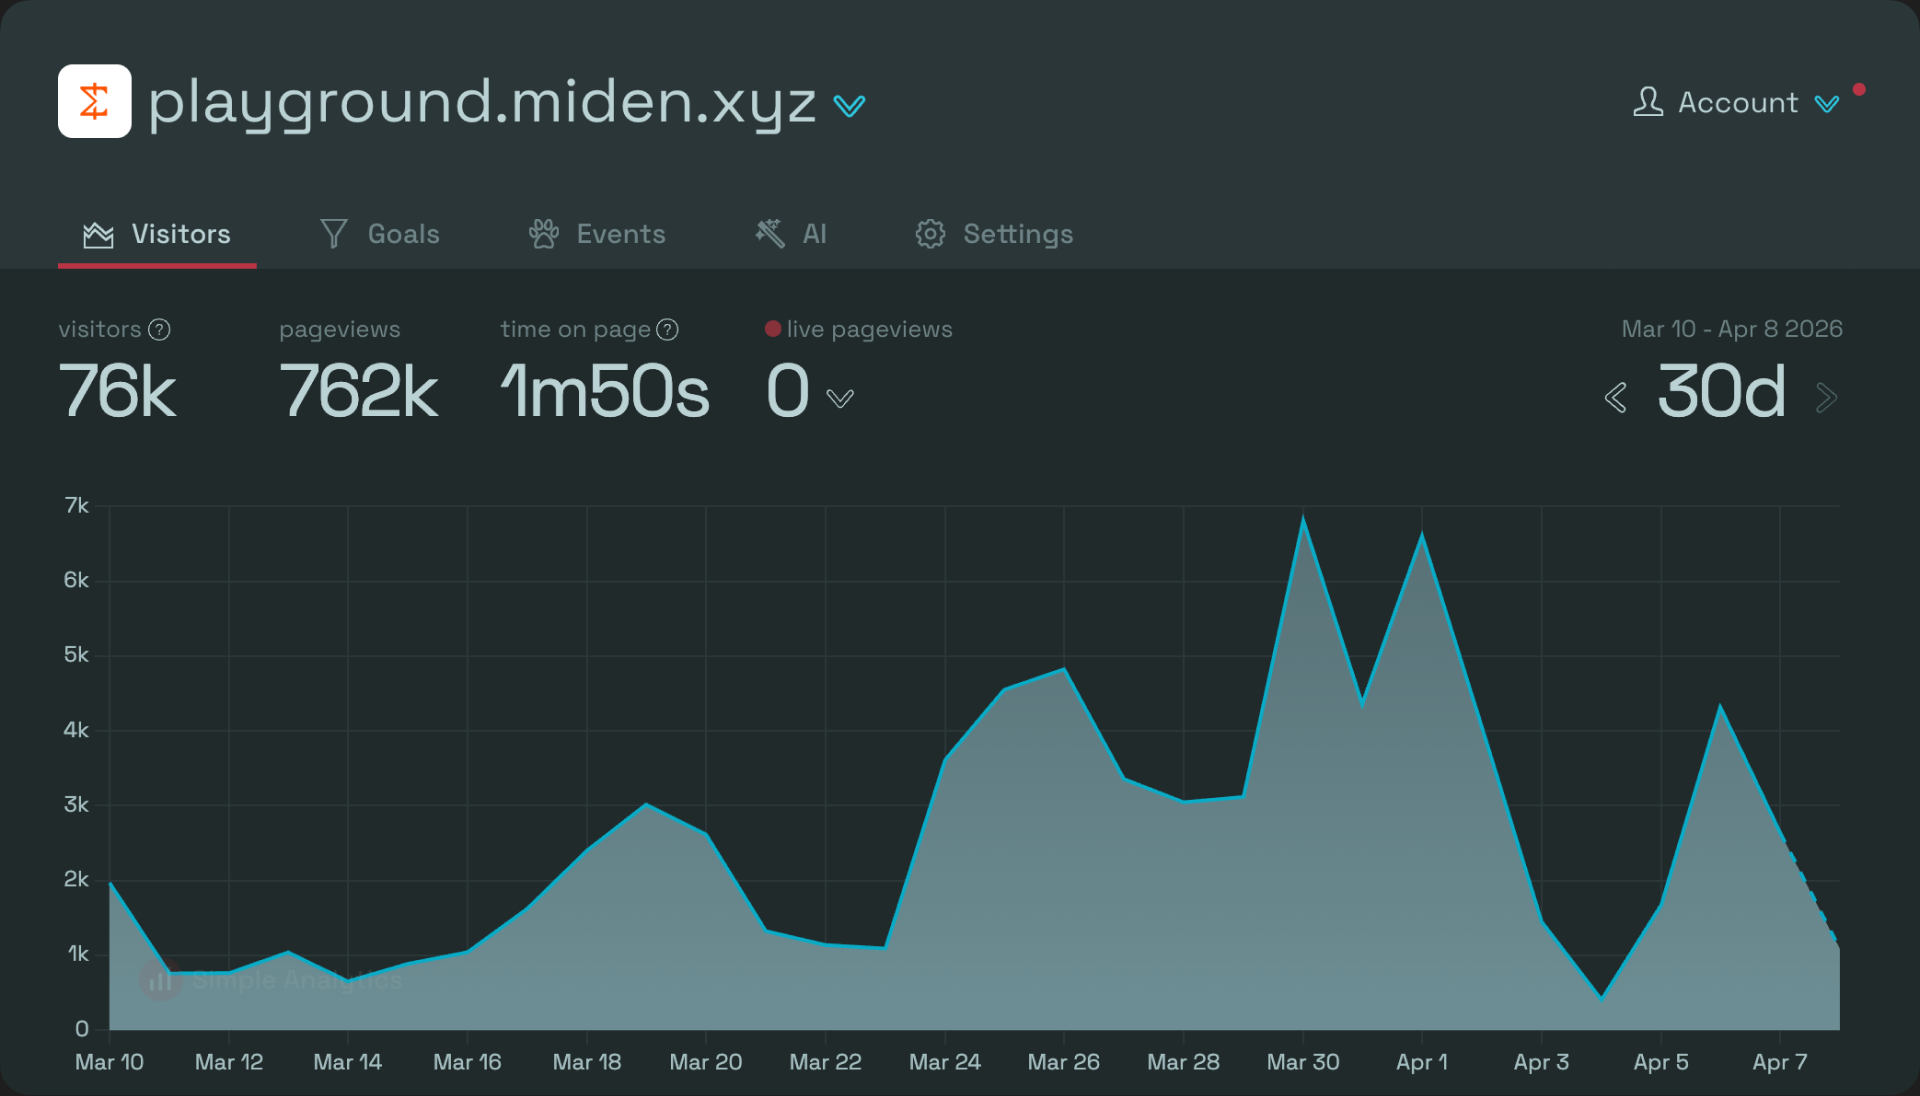Click the Settings gear icon
1920x1096 pixels.
coord(930,233)
